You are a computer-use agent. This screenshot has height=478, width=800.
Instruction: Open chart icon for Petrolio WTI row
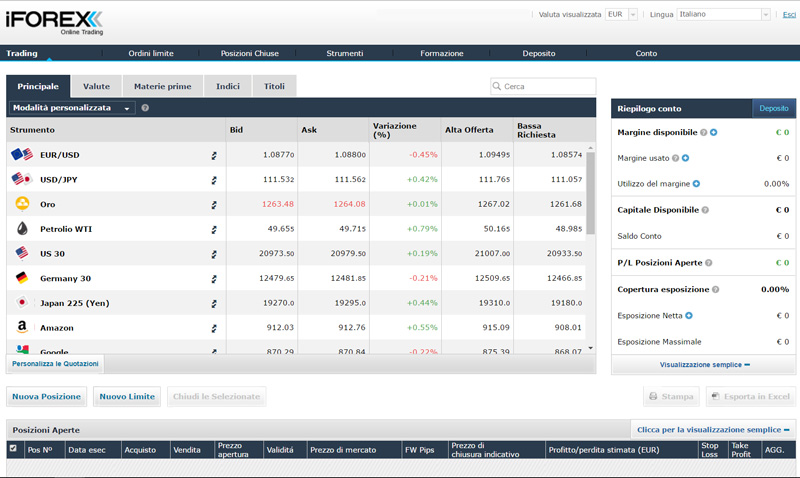(214, 230)
